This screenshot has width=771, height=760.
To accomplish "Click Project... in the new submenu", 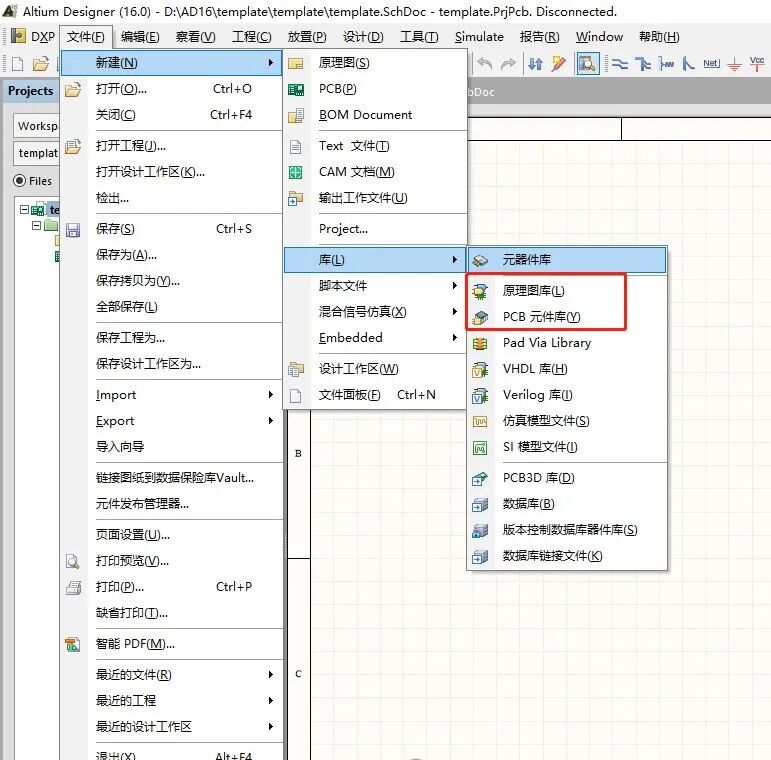I will coord(375,229).
